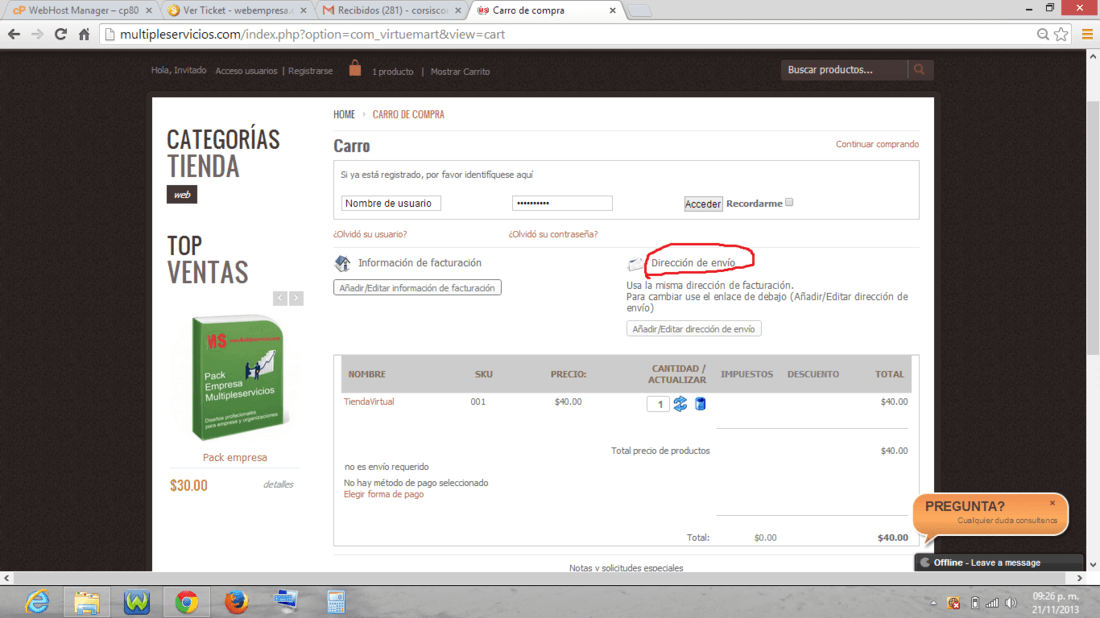Open Mostrar Carrito link
1100x618 pixels.
pos(460,72)
